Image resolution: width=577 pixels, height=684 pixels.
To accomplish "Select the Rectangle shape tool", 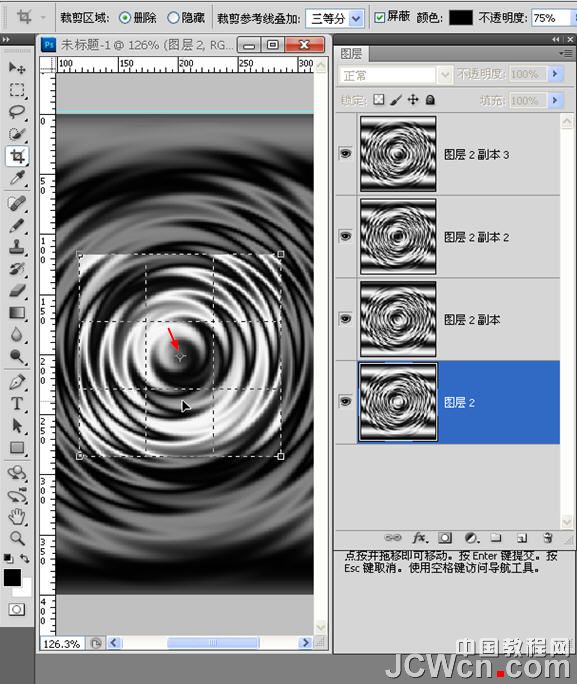I will [x=17, y=448].
